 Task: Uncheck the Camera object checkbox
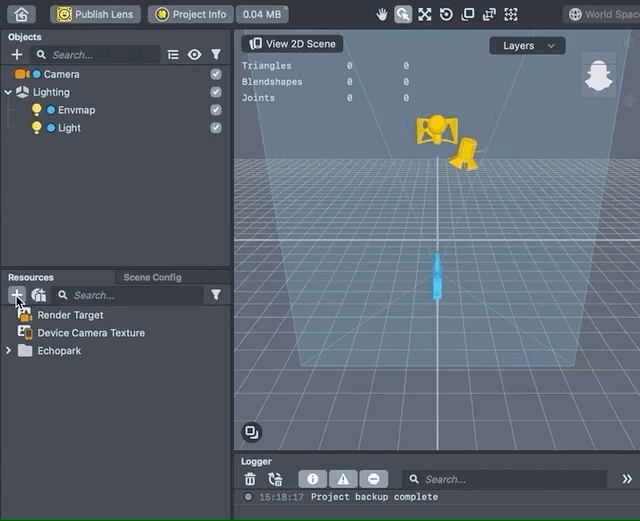click(x=216, y=74)
